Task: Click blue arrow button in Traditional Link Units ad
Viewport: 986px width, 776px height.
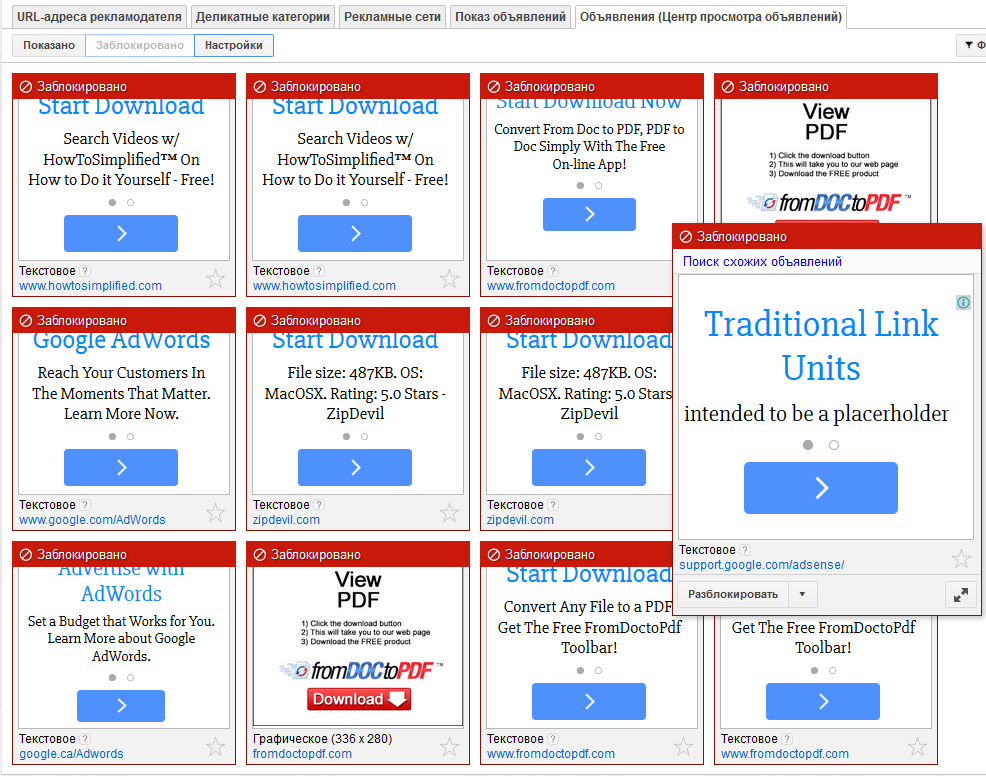Action: 821,488
